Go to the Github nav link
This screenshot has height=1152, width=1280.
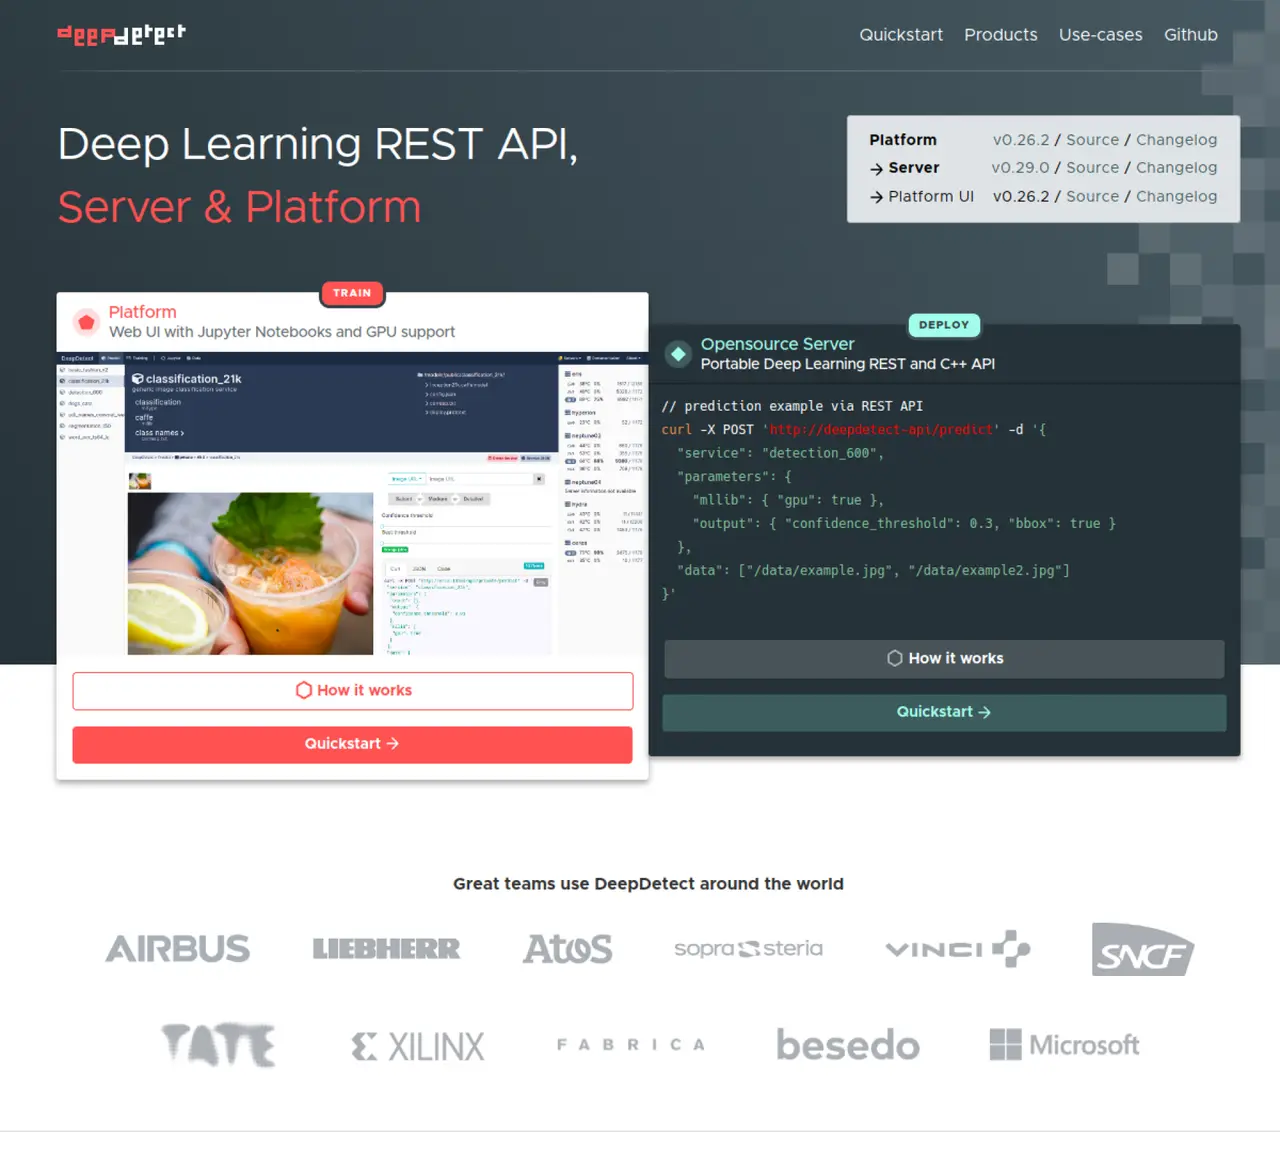[x=1191, y=35]
